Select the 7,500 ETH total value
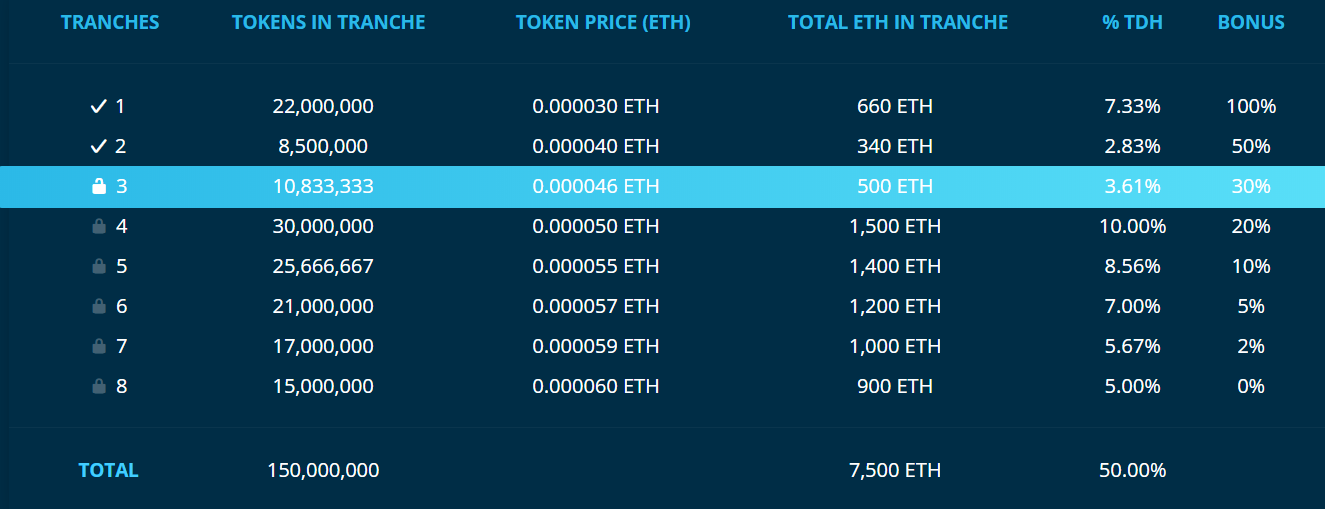The width and height of the screenshot is (1325, 509). tap(894, 470)
